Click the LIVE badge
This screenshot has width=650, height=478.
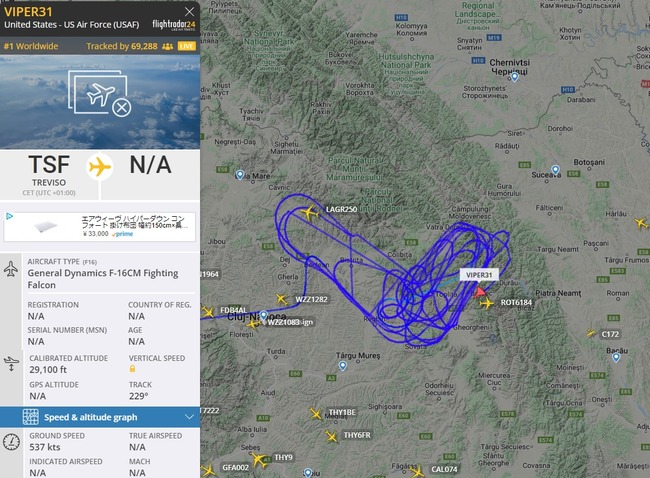pos(187,46)
